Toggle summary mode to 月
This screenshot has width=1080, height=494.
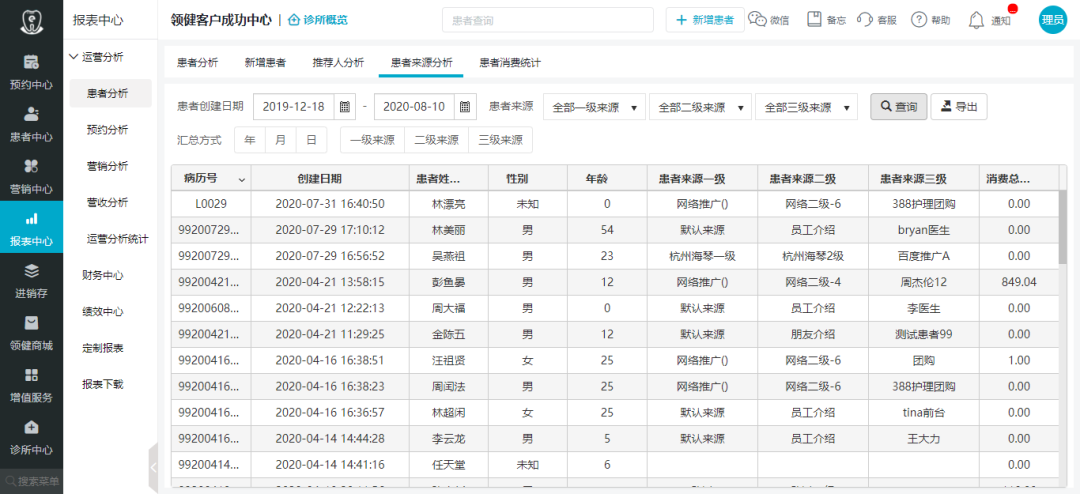pyautogui.click(x=280, y=140)
